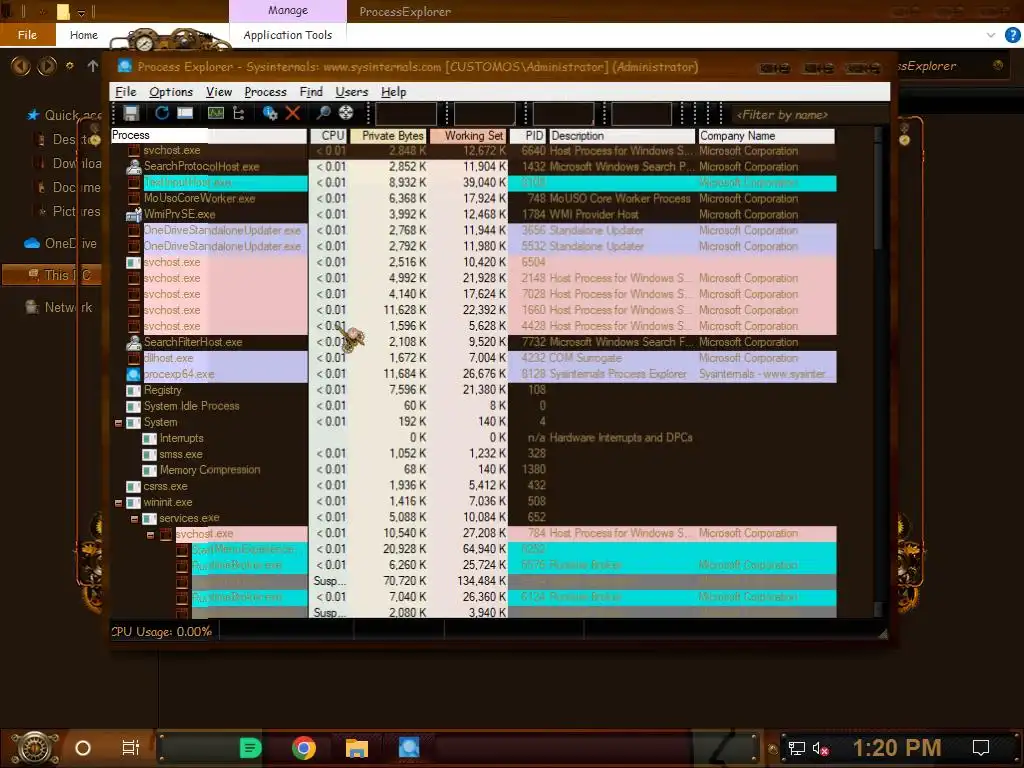Open the Start button on taskbar
Viewport: 1024px width, 768px height.
(x=35, y=748)
